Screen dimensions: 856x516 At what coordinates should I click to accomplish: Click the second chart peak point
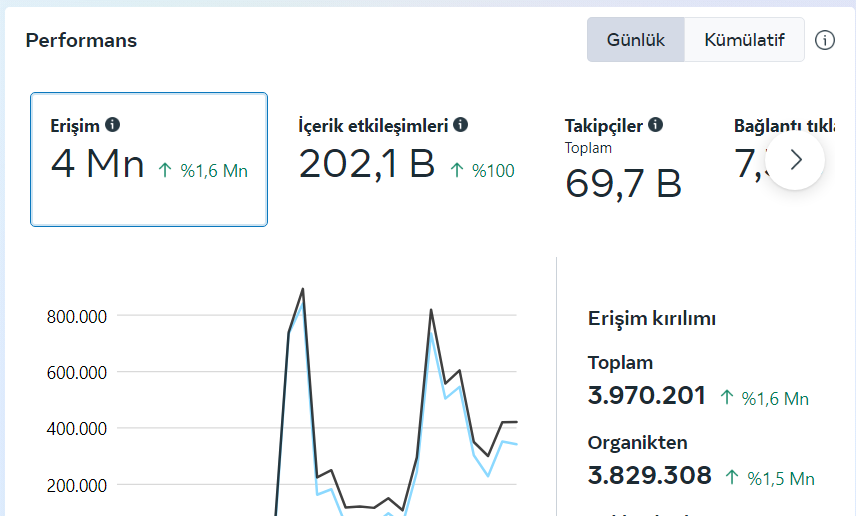[x=431, y=310]
